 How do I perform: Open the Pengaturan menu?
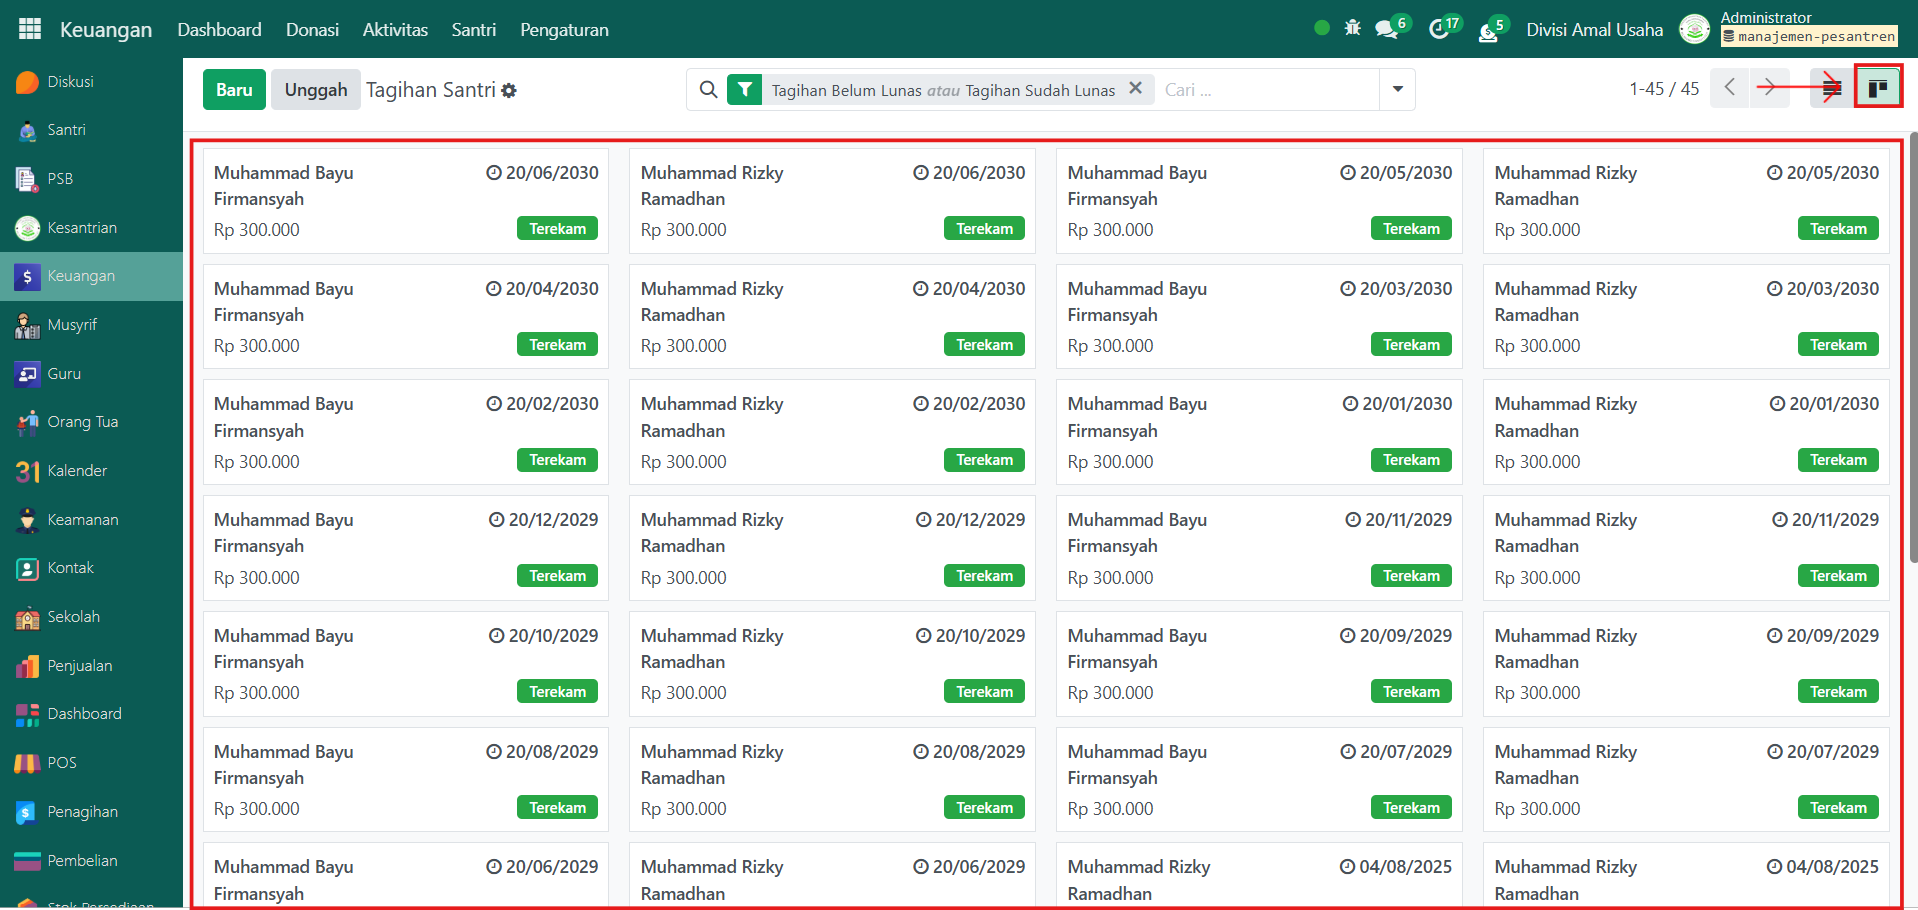(x=564, y=30)
